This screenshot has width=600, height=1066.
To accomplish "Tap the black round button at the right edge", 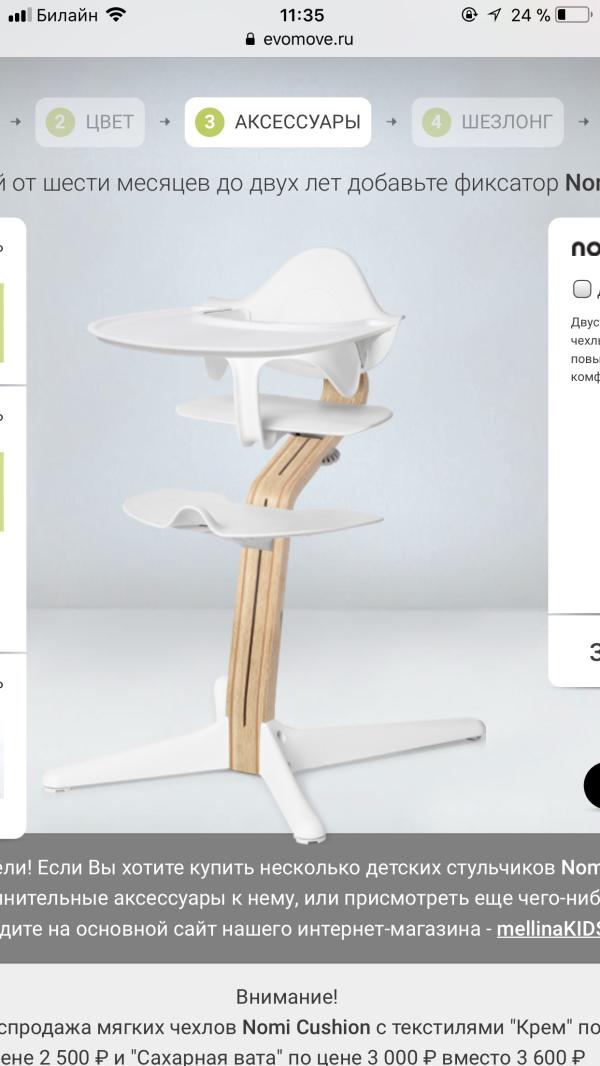I will point(592,785).
